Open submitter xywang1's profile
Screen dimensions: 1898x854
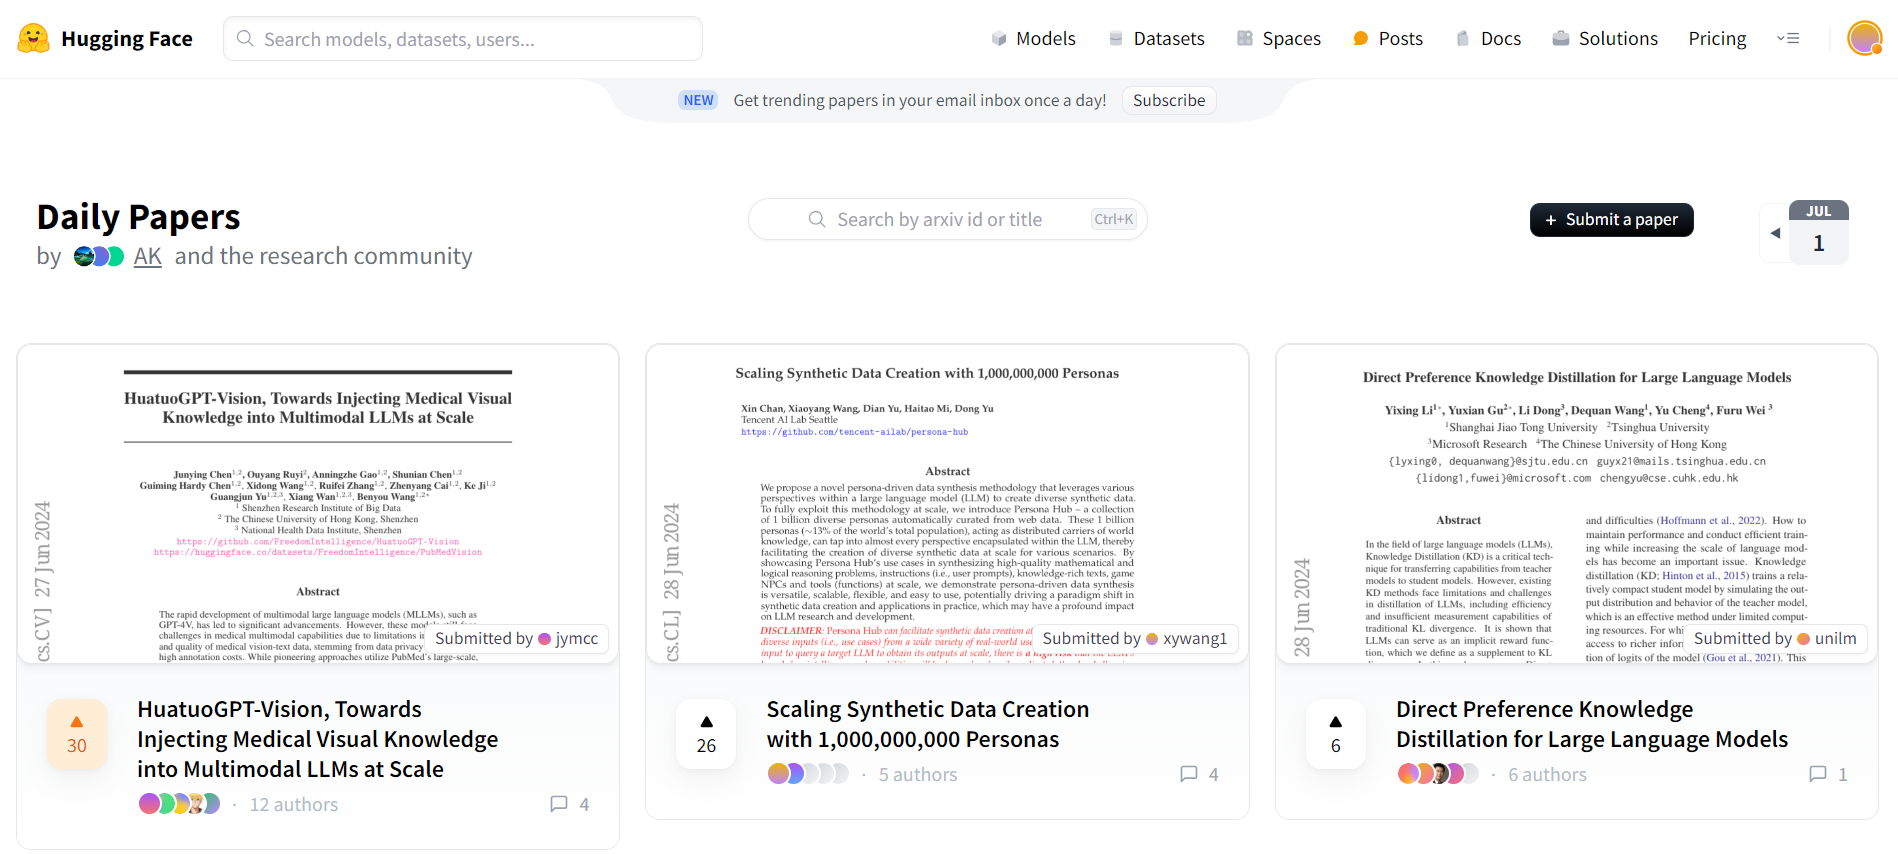click(x=1186, y=638)
